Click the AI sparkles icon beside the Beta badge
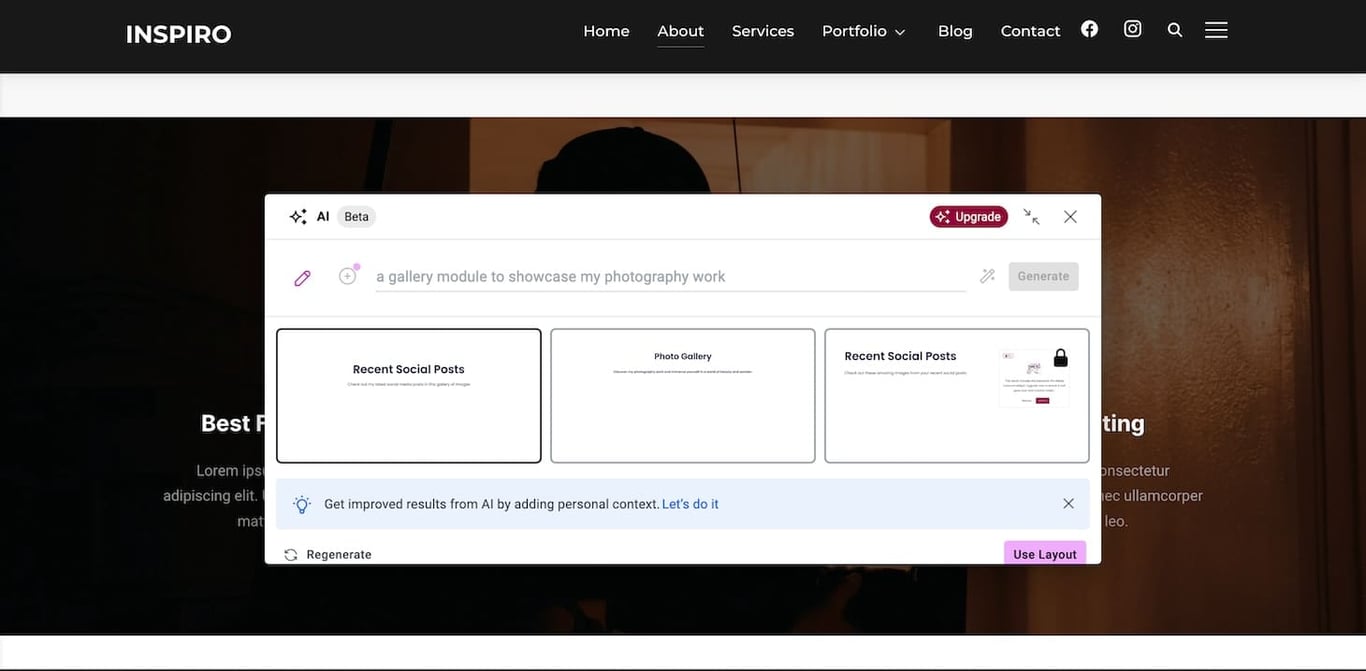The width and height of the screenshot is (1366, 671). (297, 215)
